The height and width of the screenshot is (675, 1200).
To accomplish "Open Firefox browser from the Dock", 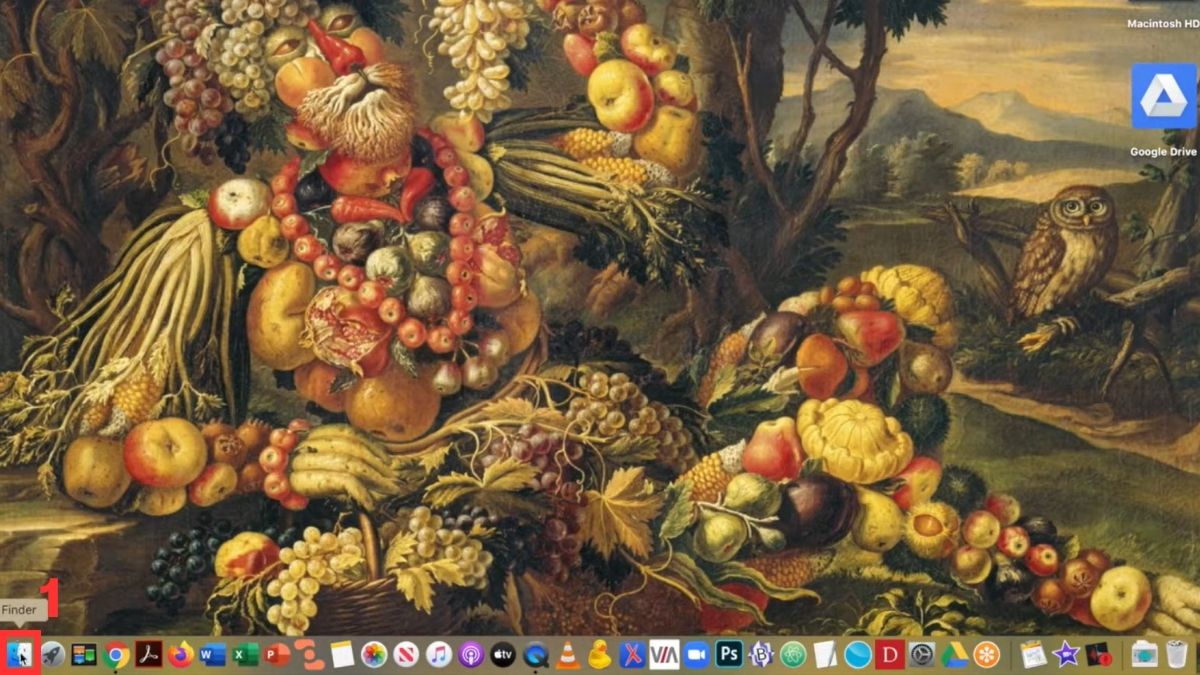I will (181, 655).
